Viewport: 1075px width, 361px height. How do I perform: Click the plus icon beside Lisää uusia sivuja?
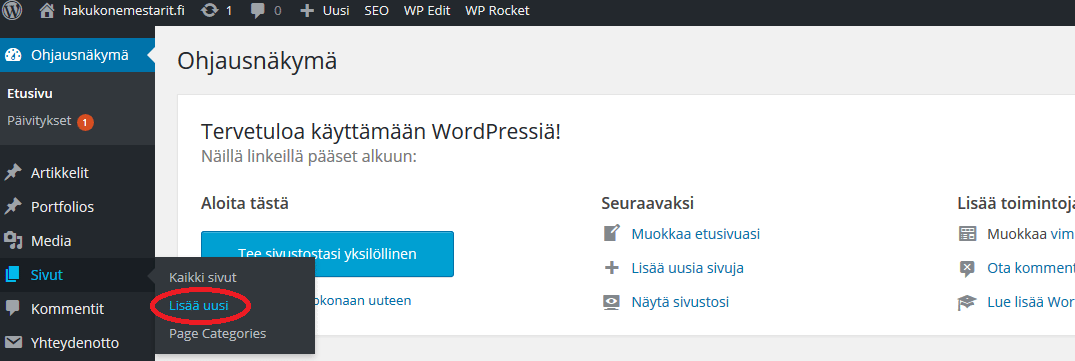(x=611, y=268)
